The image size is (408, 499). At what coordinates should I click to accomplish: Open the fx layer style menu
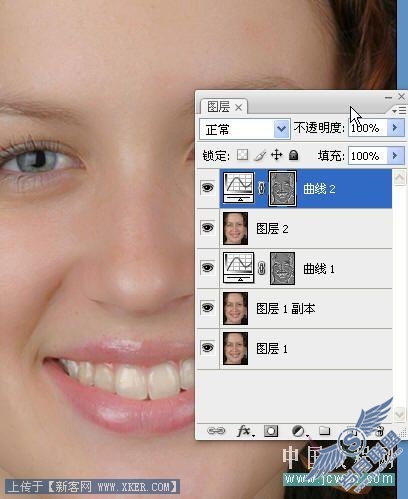point(245,431)
